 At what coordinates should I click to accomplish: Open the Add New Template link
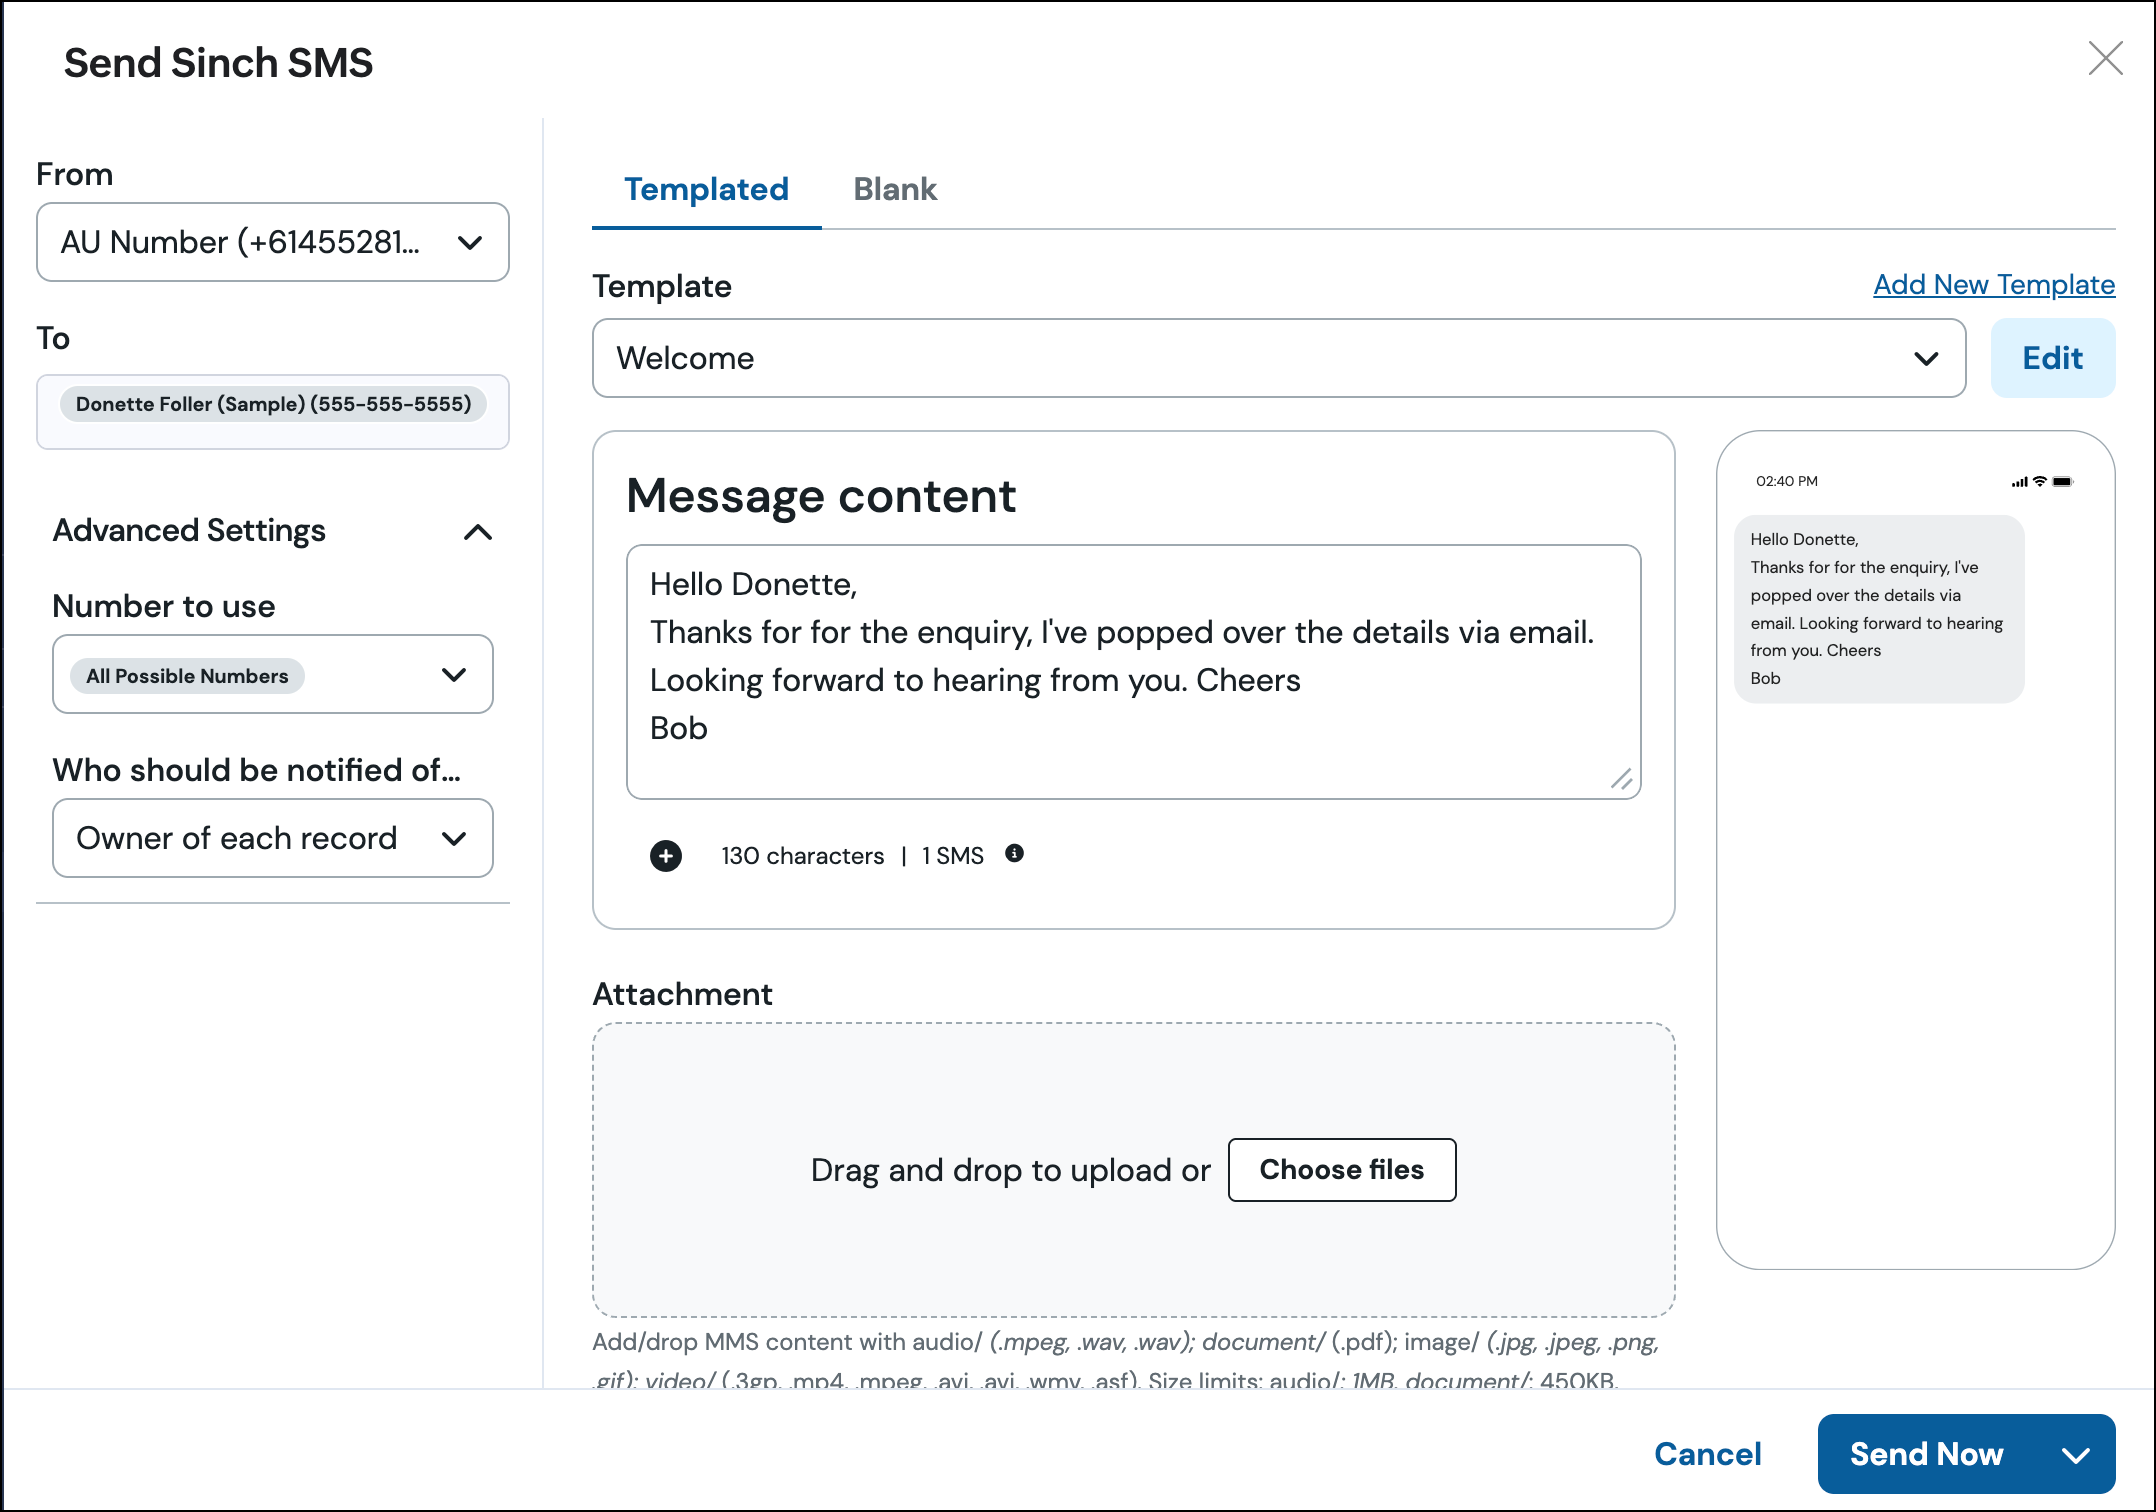[x=1994, y=285]
